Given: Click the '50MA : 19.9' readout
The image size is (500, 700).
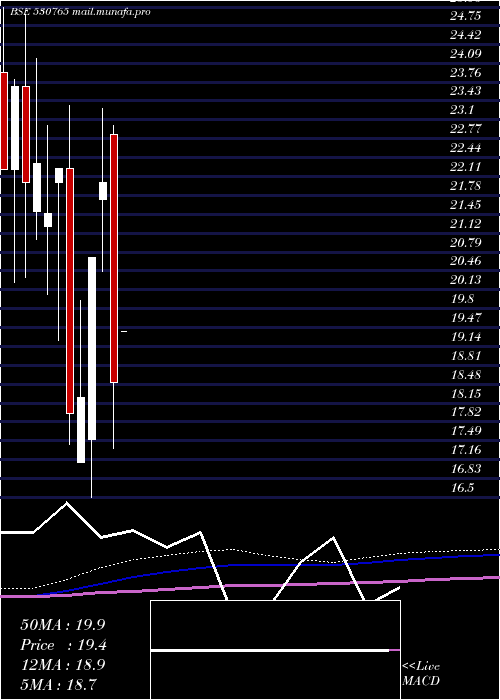Looking at the screenshot, I should click(x=62, y=625).
